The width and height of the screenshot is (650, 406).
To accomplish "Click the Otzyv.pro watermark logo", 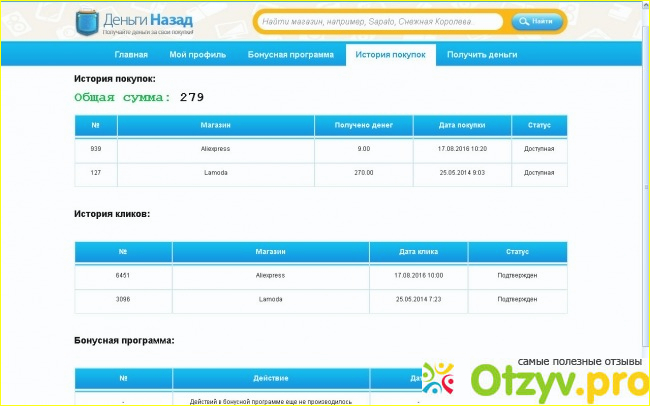I will (x=530, y=381).
